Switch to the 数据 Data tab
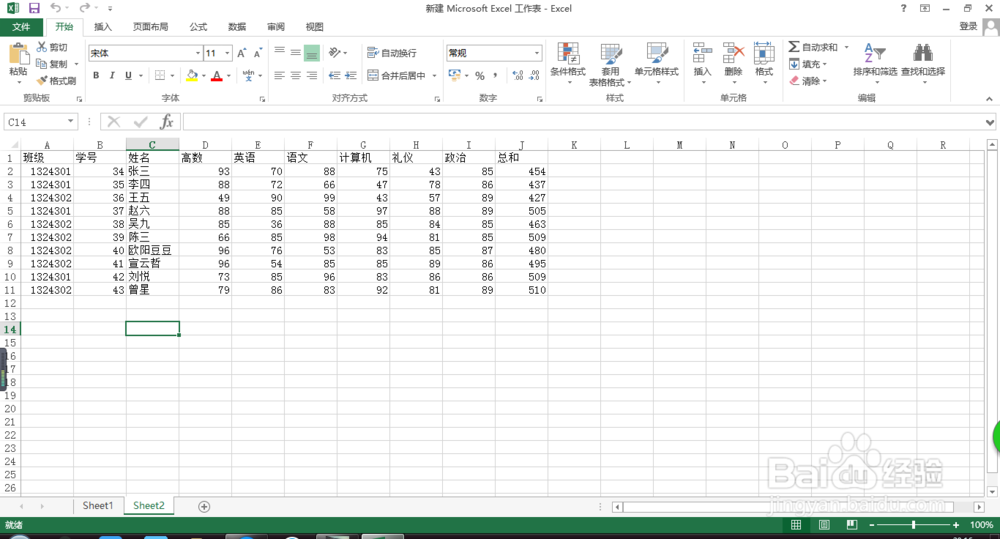This screenshot has height=539, width=1000. (237, 27)
